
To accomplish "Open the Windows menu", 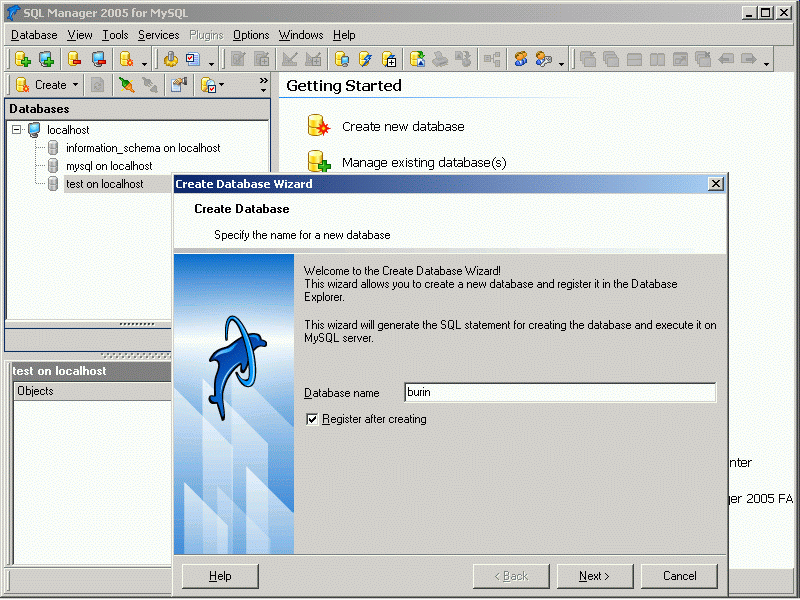I will (301, 35).
